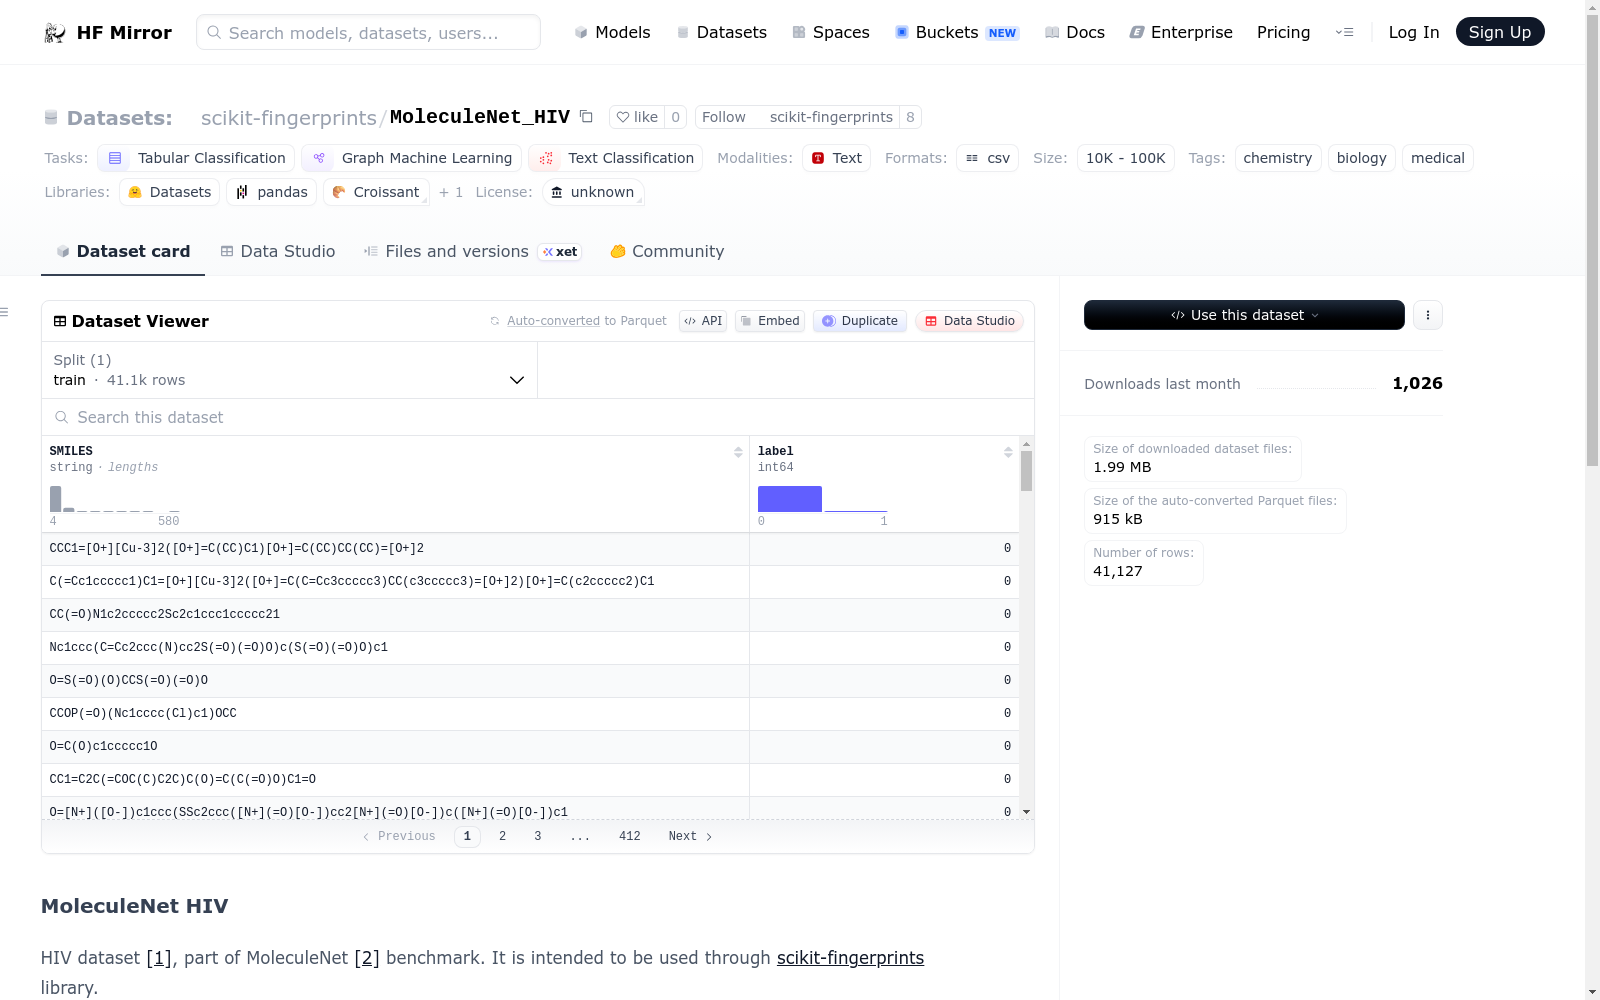Open Spaces in the top navigation

[x=830, y=32]
